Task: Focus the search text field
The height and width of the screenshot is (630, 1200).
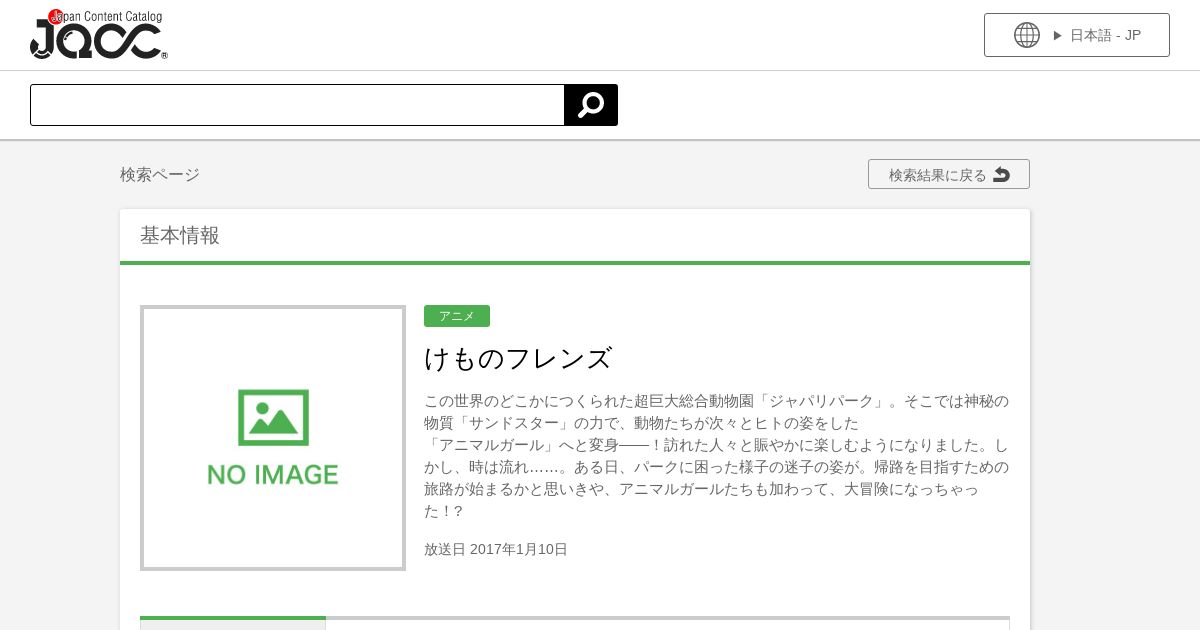Action: 297,105
